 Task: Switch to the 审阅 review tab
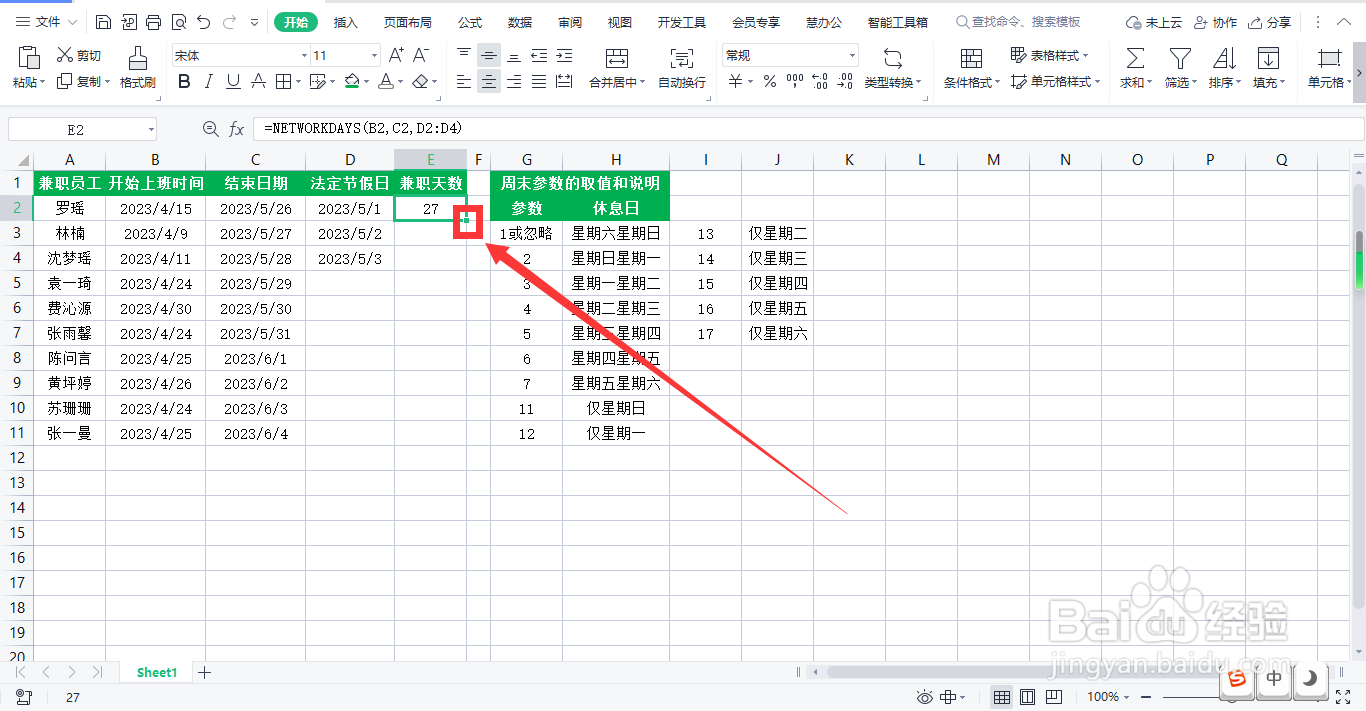[x=570, y=22]
